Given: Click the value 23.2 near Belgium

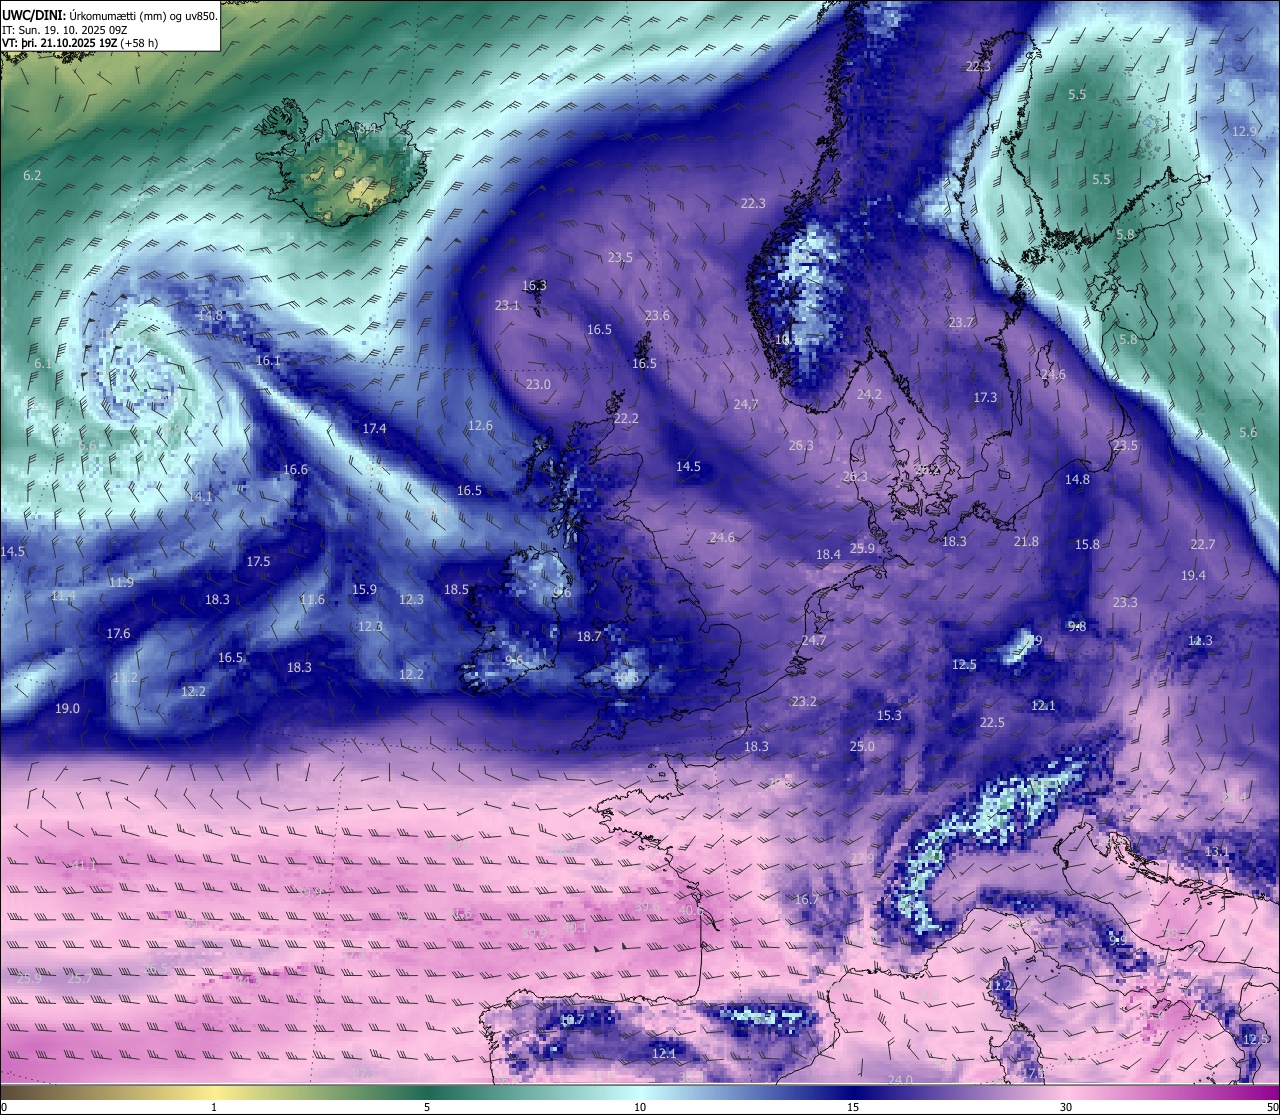Looking at the screenshot, I should [804, 701].
